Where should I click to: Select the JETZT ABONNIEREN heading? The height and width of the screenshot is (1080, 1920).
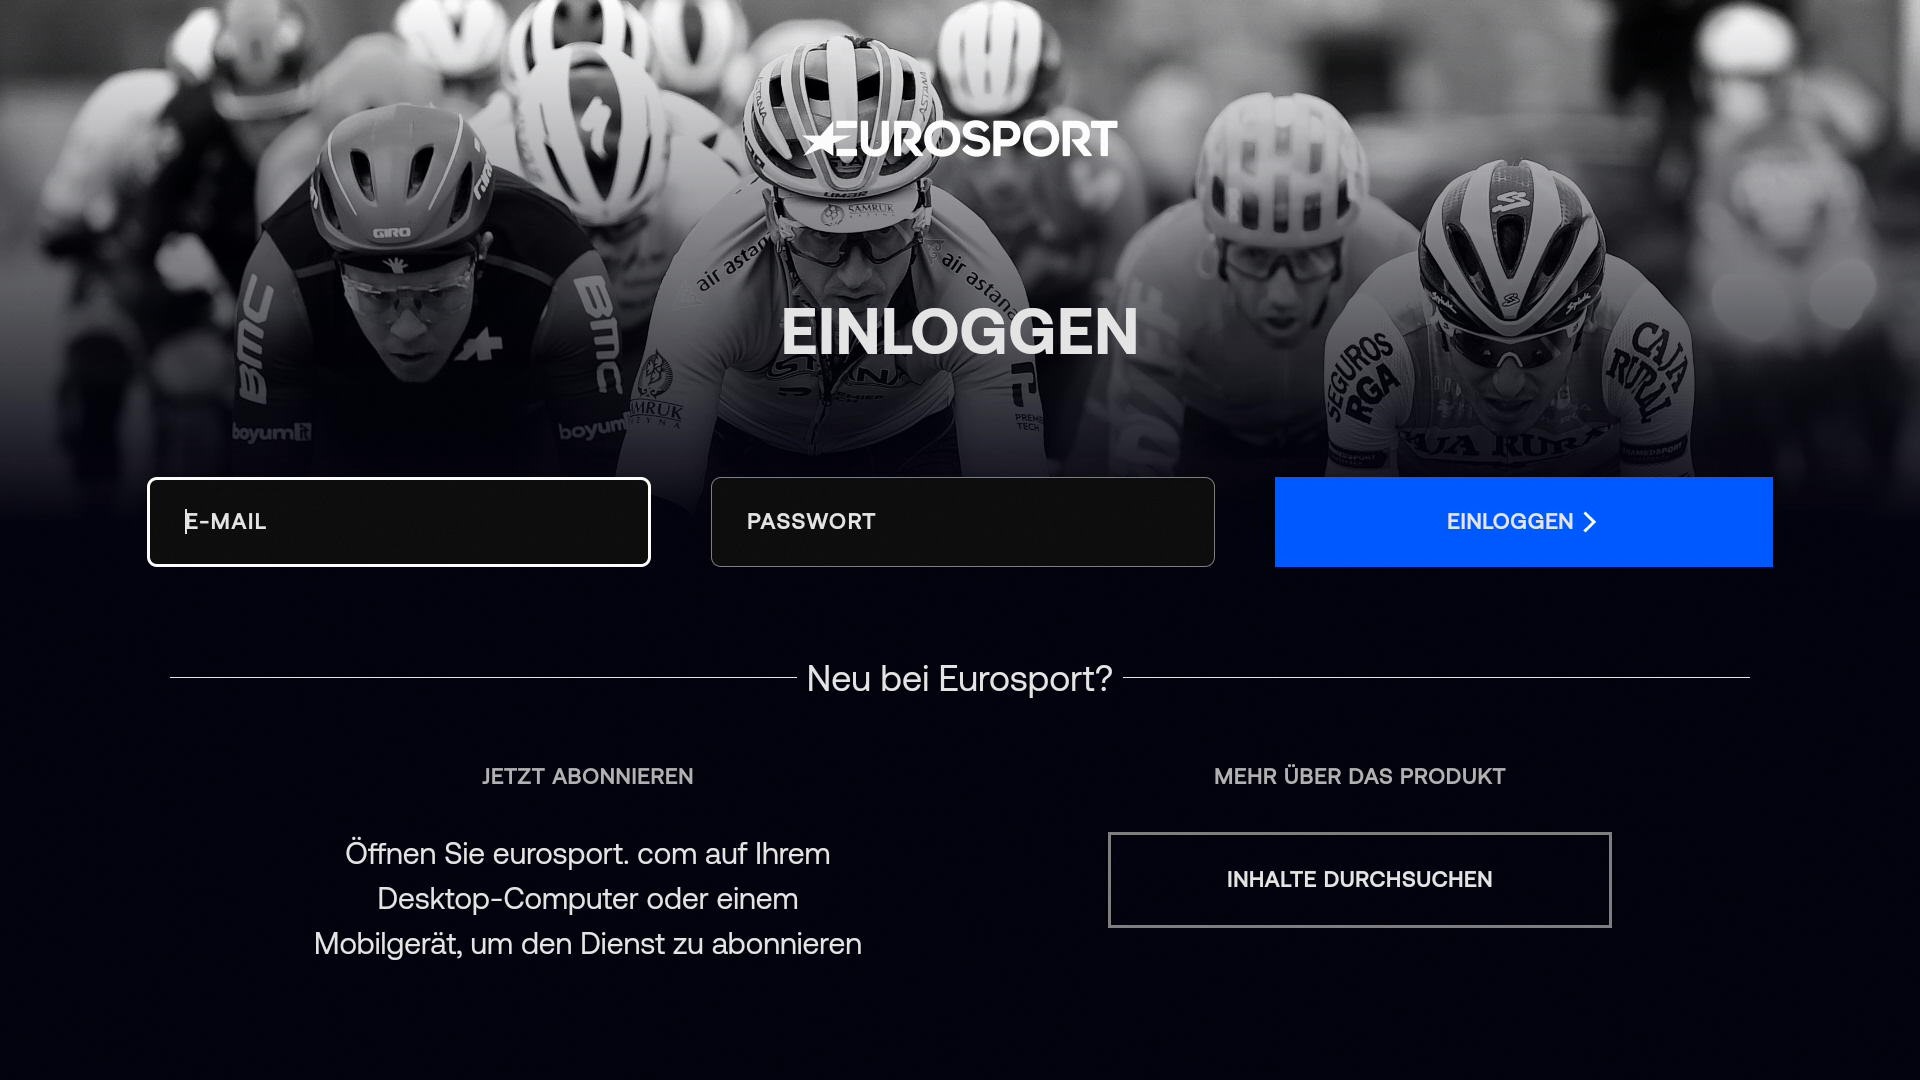click(587, 777)
